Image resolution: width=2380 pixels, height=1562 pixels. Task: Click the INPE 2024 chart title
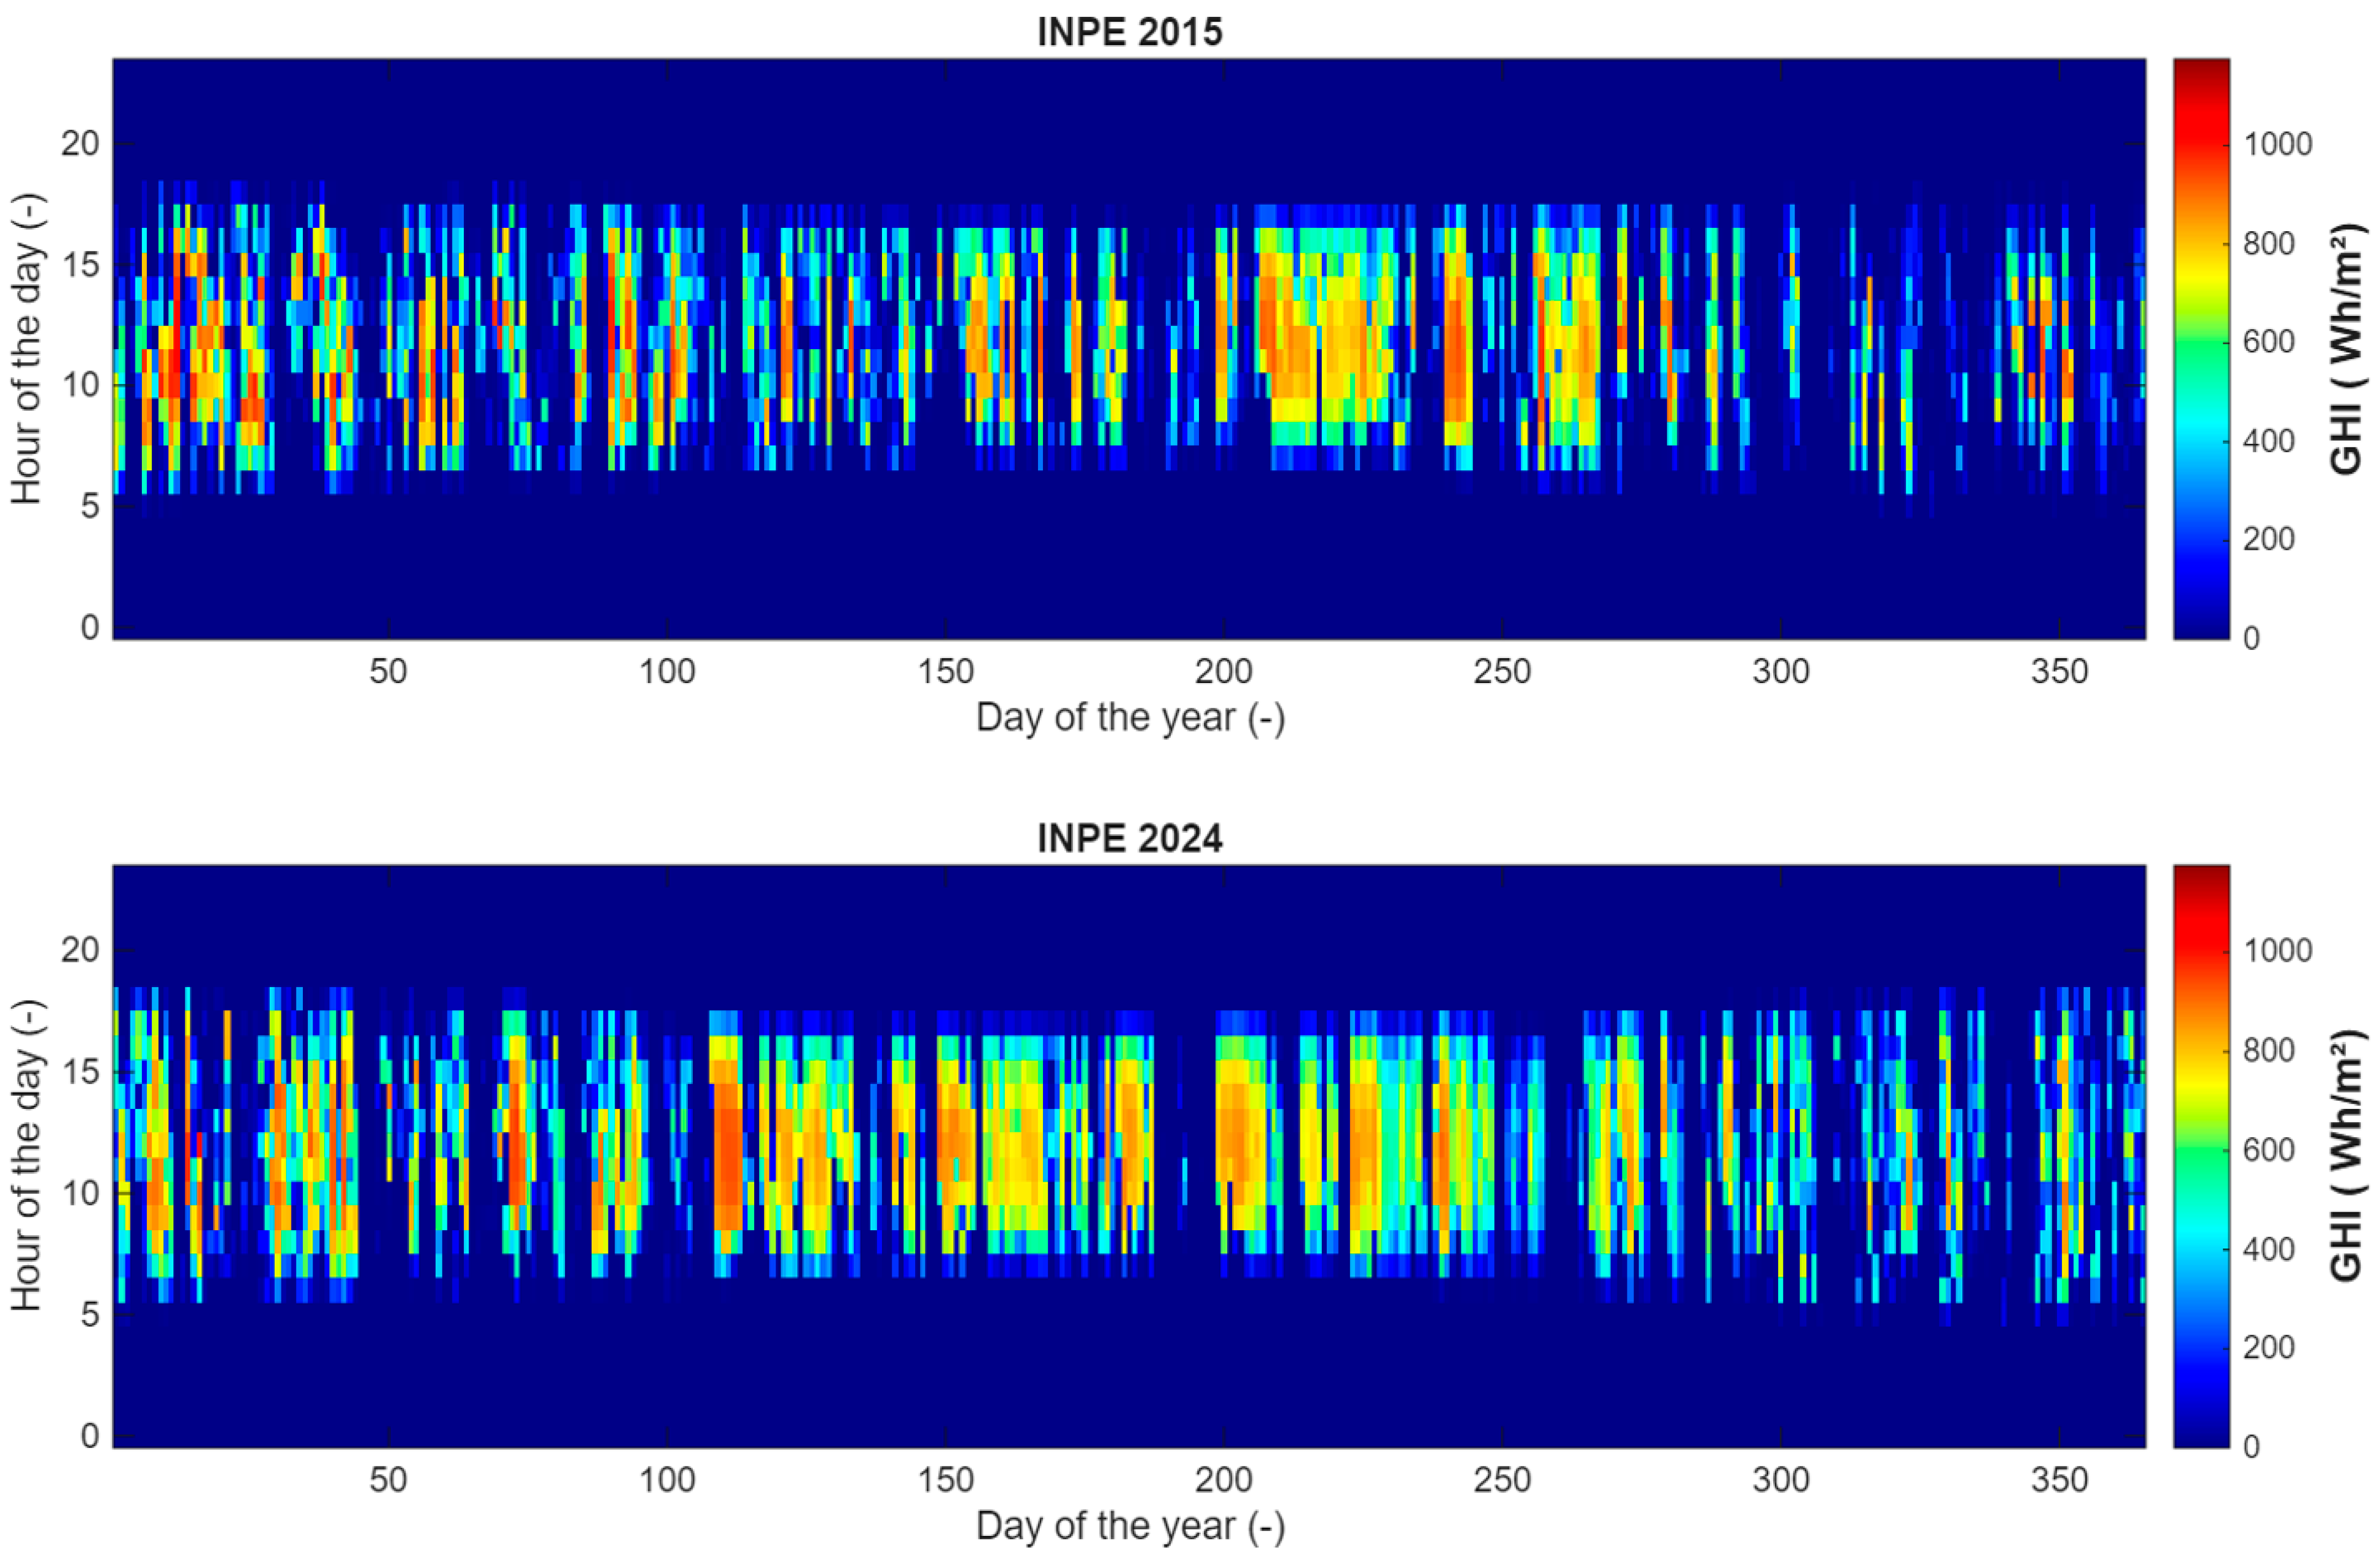1129,838
